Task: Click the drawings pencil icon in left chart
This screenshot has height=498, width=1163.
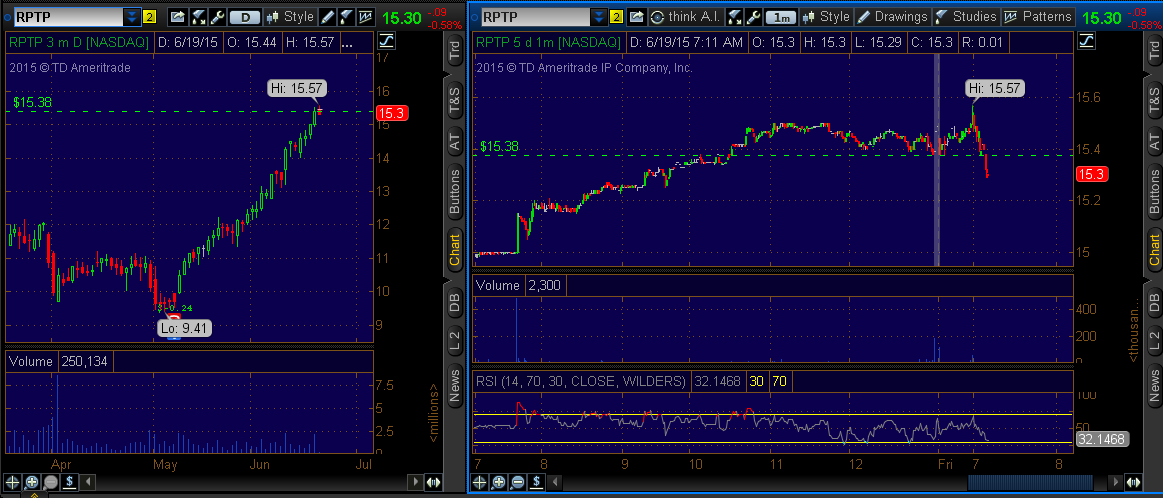Action: click(x=327, y=16)
